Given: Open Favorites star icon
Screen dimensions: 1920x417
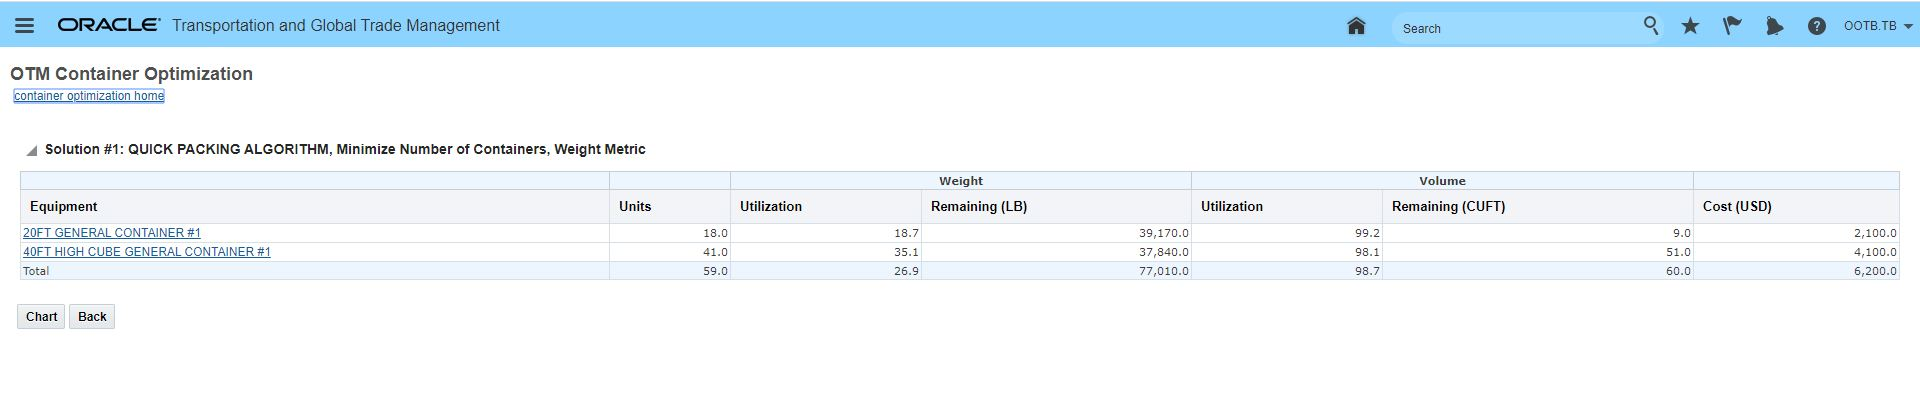Looking at the screenshot, I should [x=1690, y=26].
